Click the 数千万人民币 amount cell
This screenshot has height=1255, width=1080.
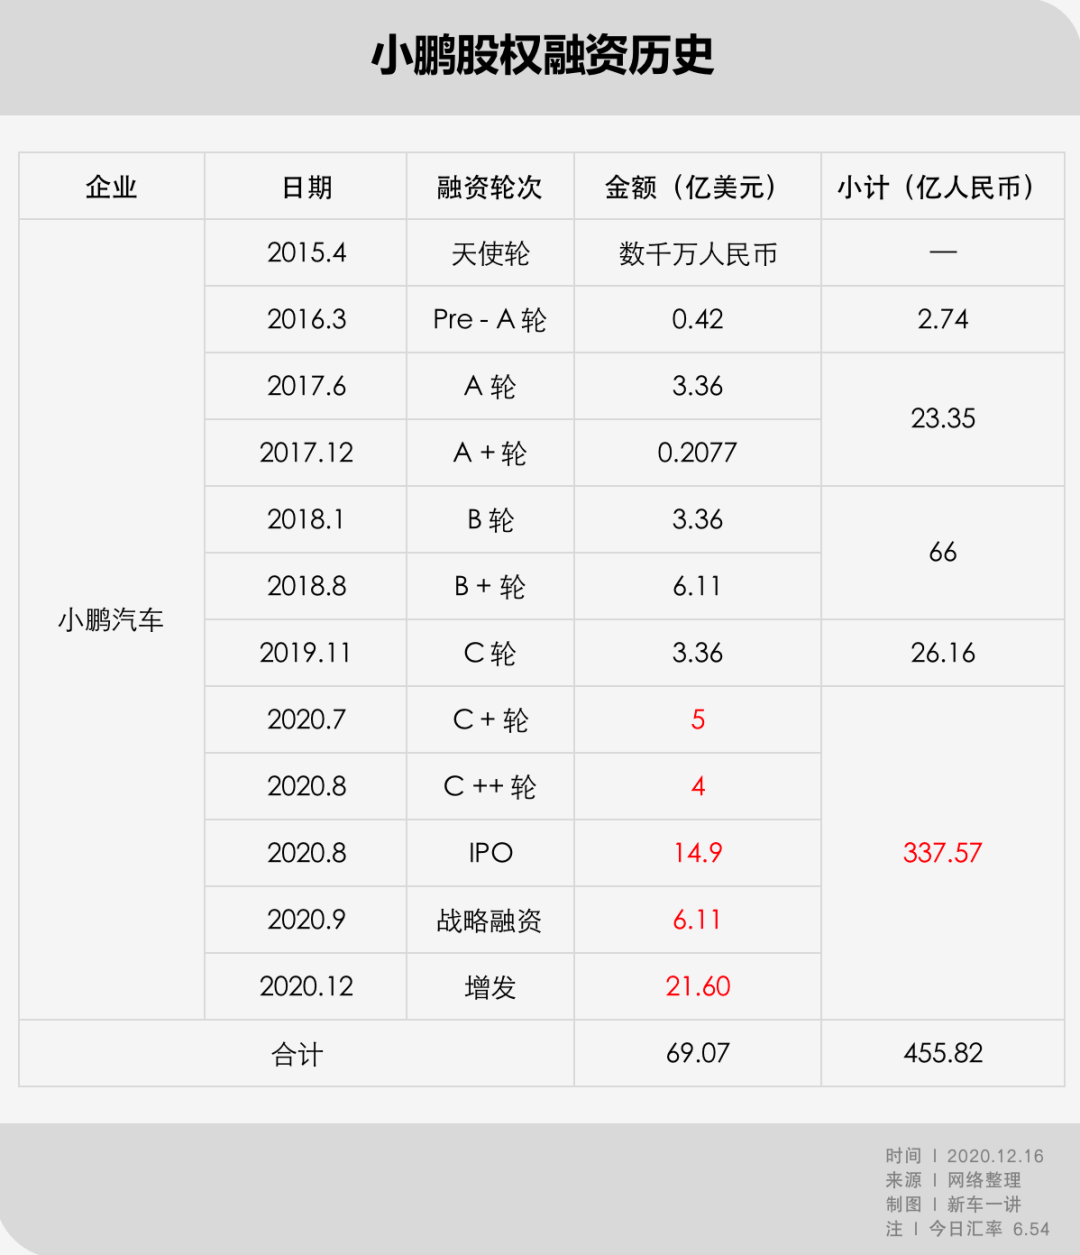point(697,254)
